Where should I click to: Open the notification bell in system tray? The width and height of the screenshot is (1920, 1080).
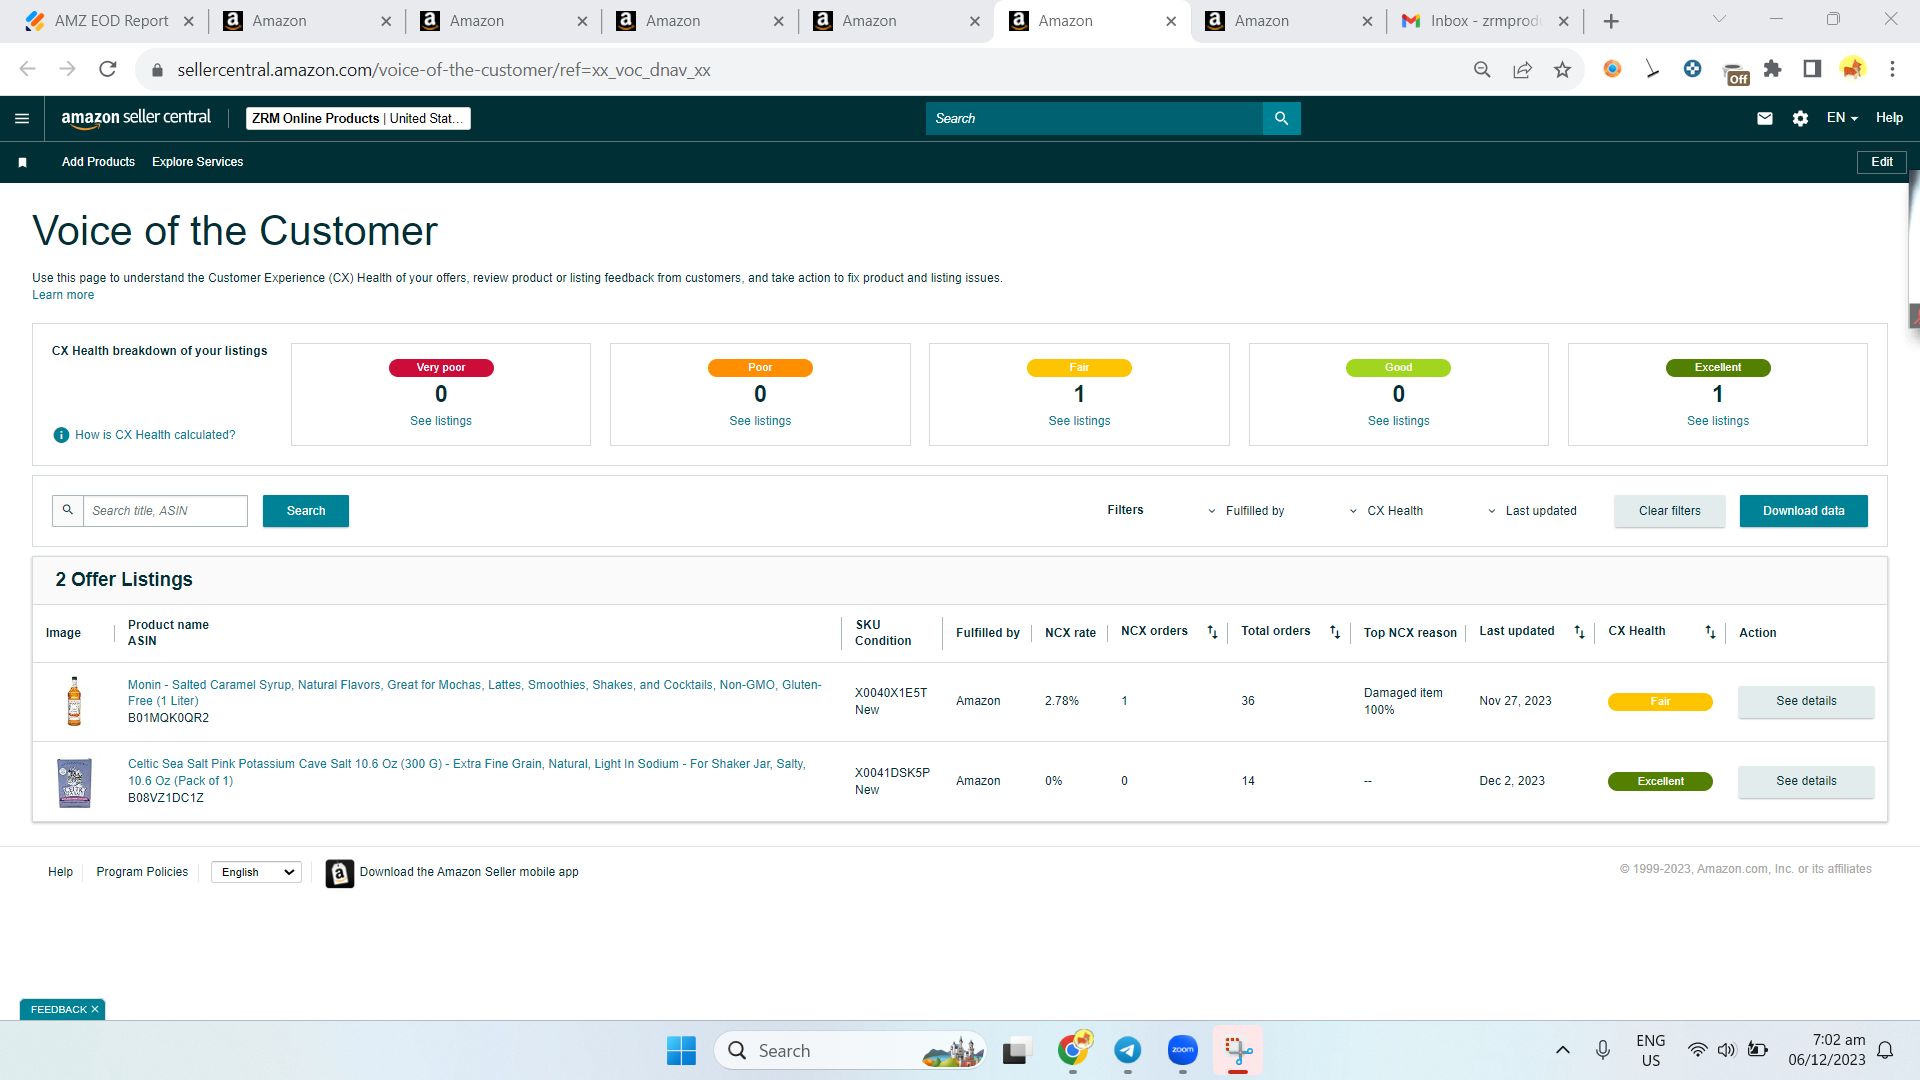point(1885,1050)
